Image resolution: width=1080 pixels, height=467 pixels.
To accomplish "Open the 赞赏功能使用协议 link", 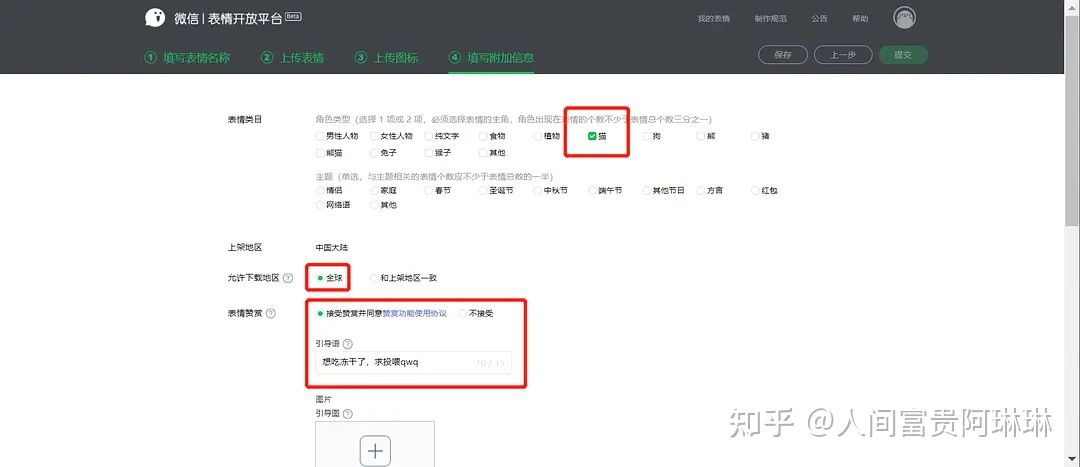I will click(415, 313).
